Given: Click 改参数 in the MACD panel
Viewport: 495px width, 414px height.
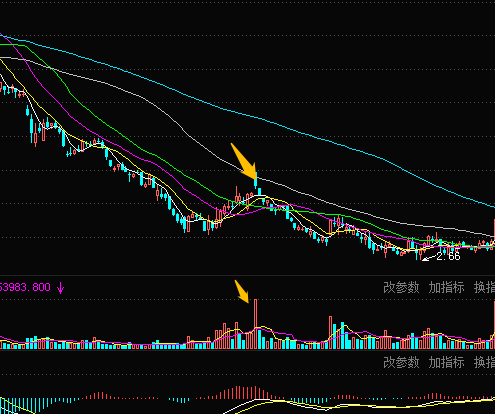Looking at the screenshot, I should pyautogui.click(x=401, y=362).
